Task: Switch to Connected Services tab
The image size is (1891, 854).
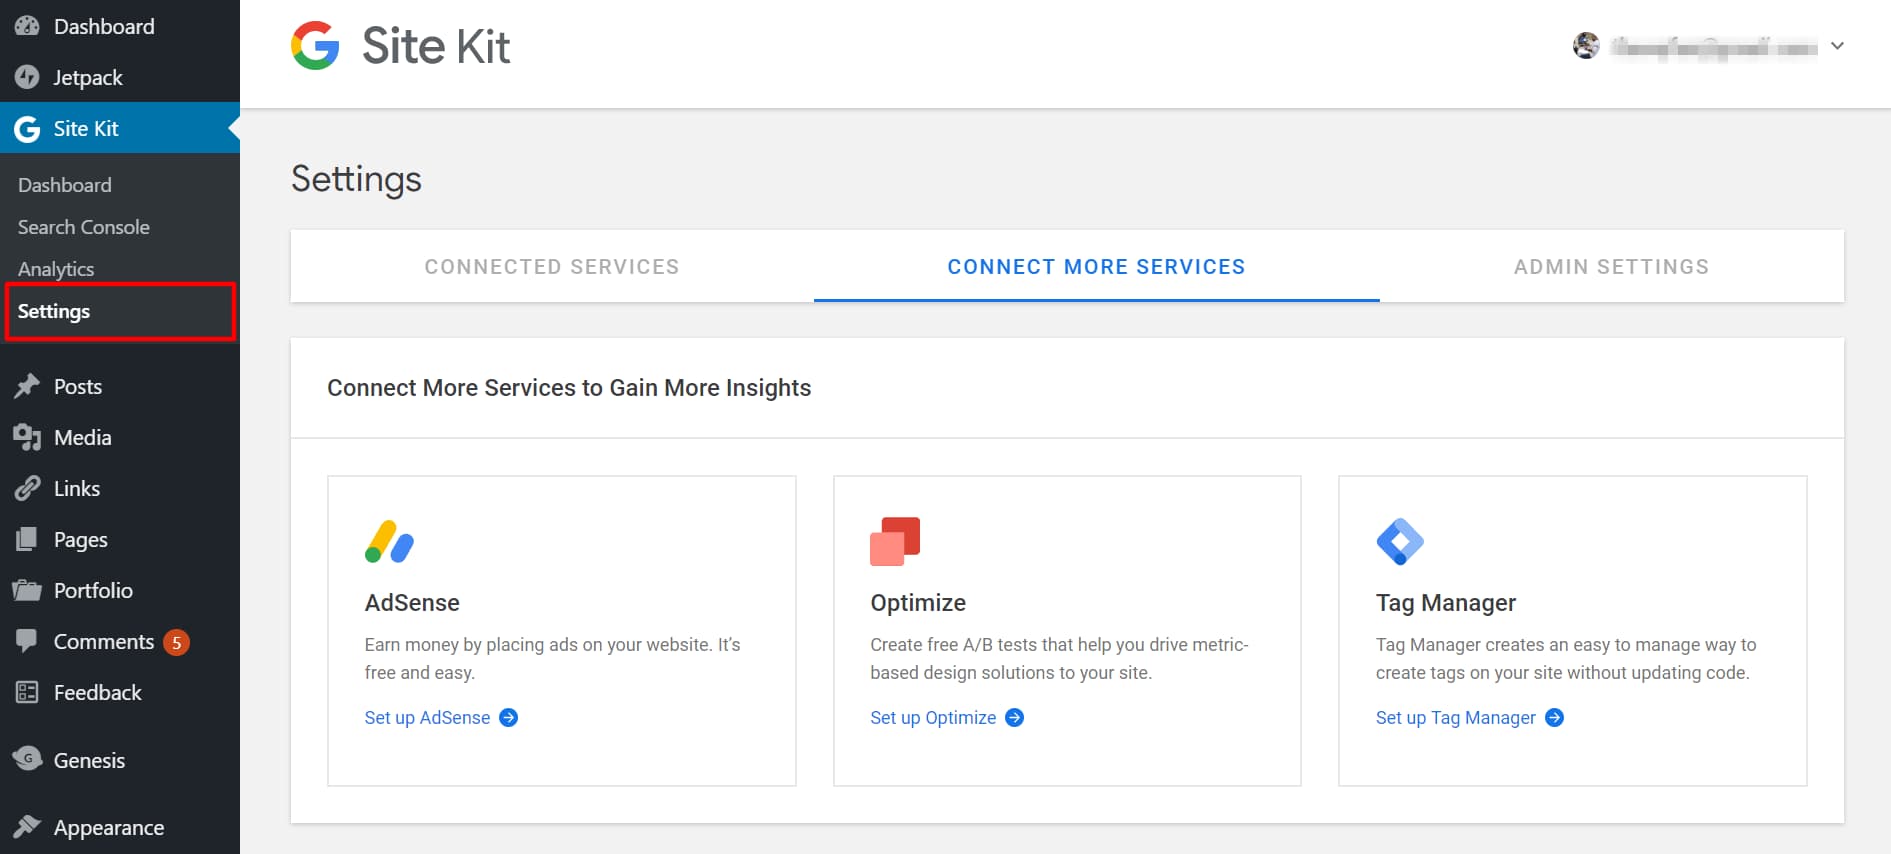Action: click(x=552, y=266)
